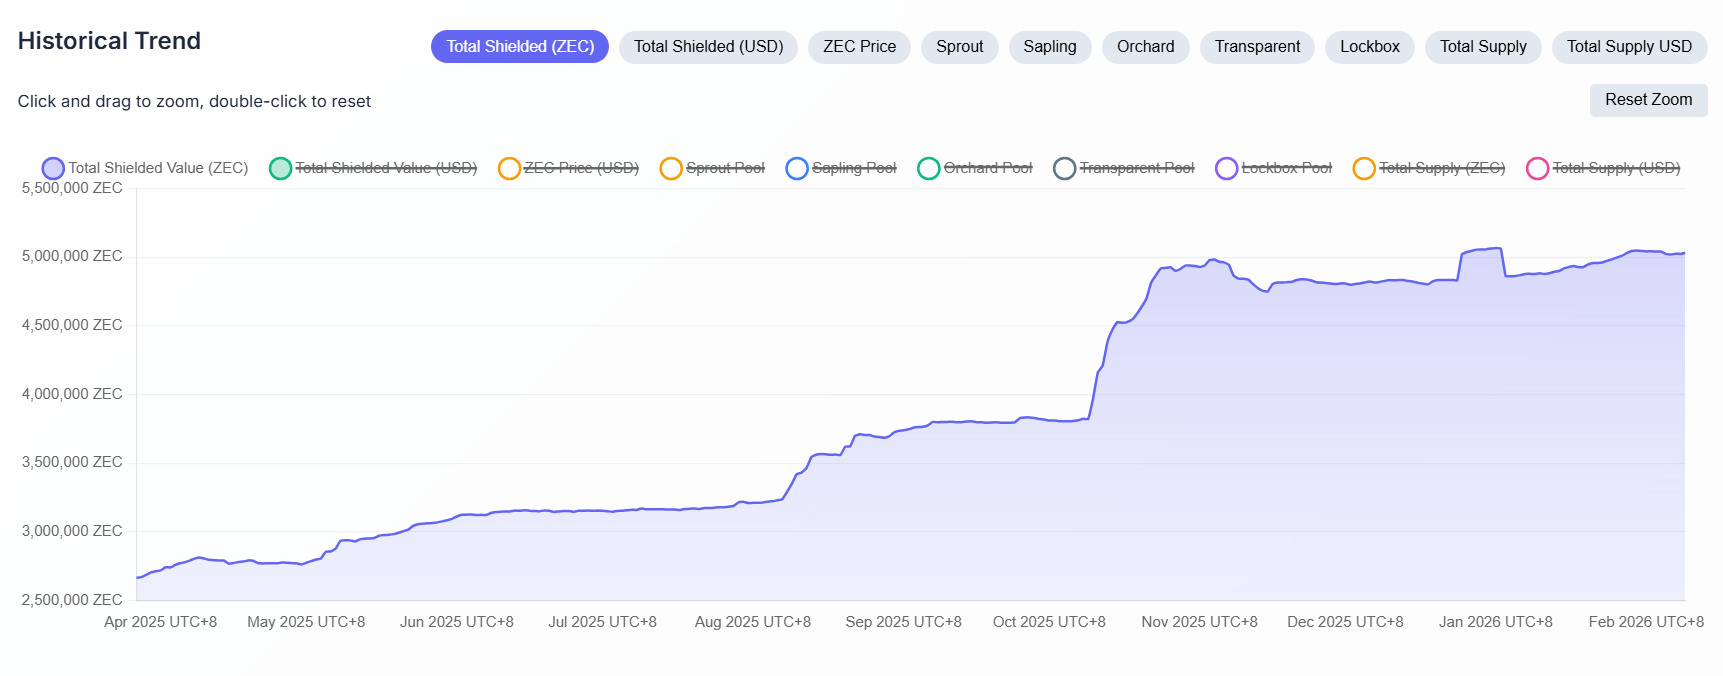Image resolution: width=1723 pixels, height=676 pixels.
Task: Show the Transparent pool view
Action: [1257, 47]
